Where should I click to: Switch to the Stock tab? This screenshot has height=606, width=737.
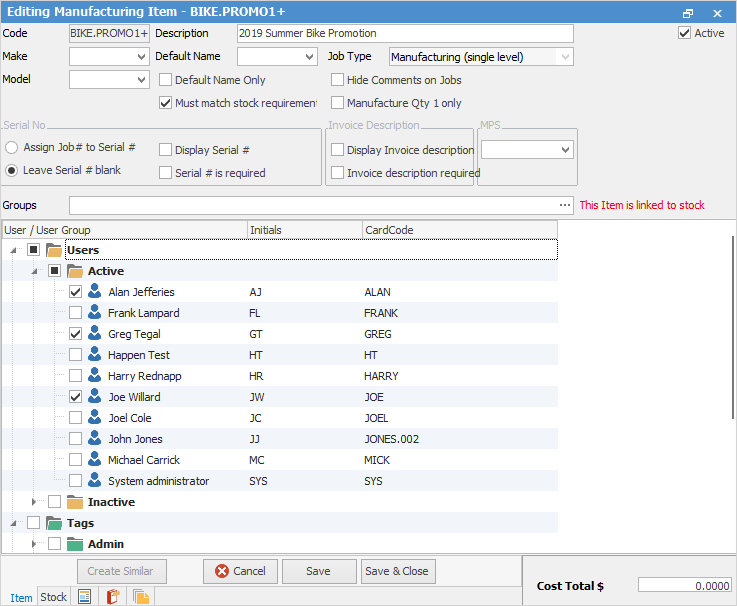point(54,597)
